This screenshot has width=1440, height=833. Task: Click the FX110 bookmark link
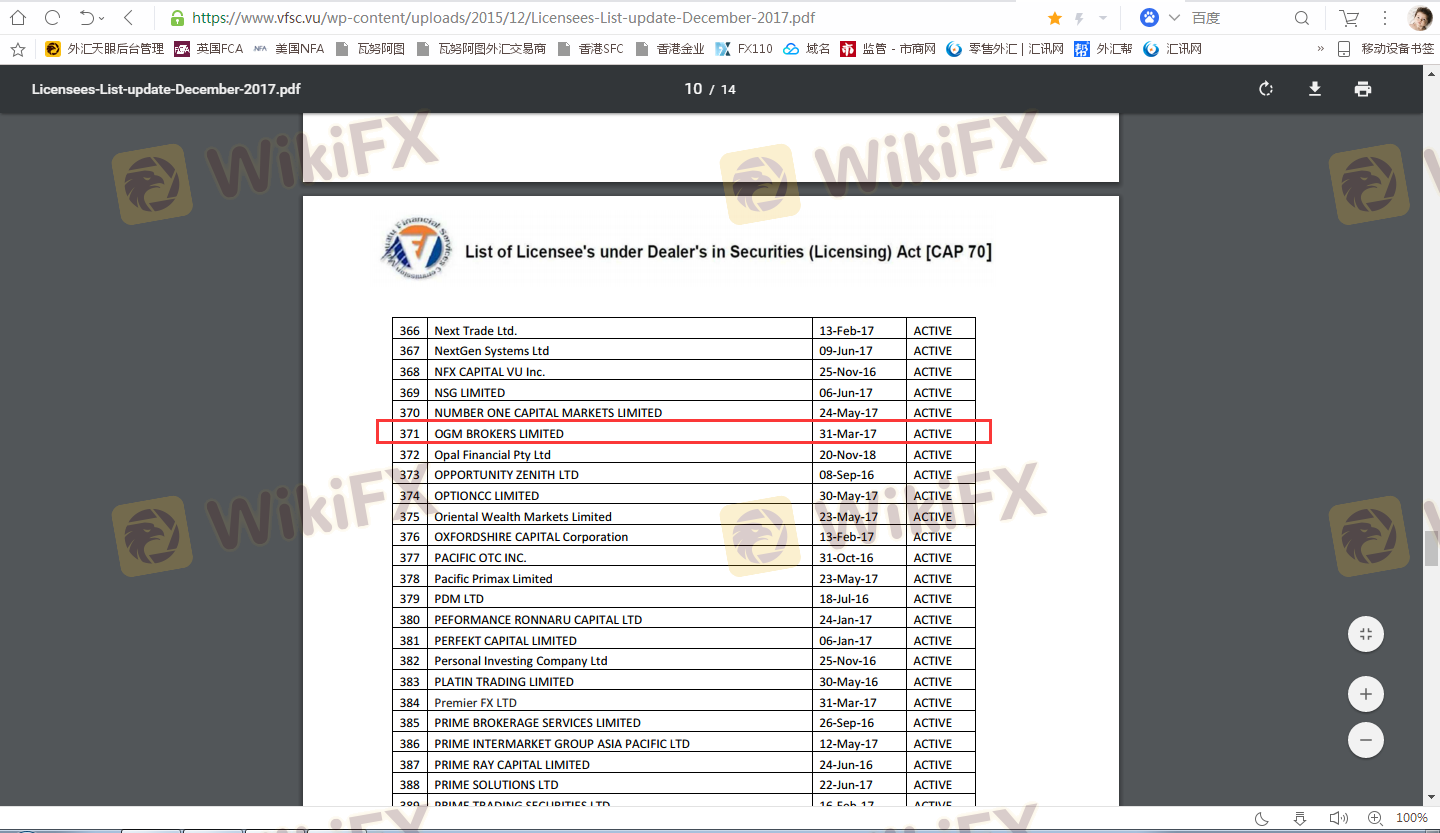pyautogui.click(x=744, y=48)
